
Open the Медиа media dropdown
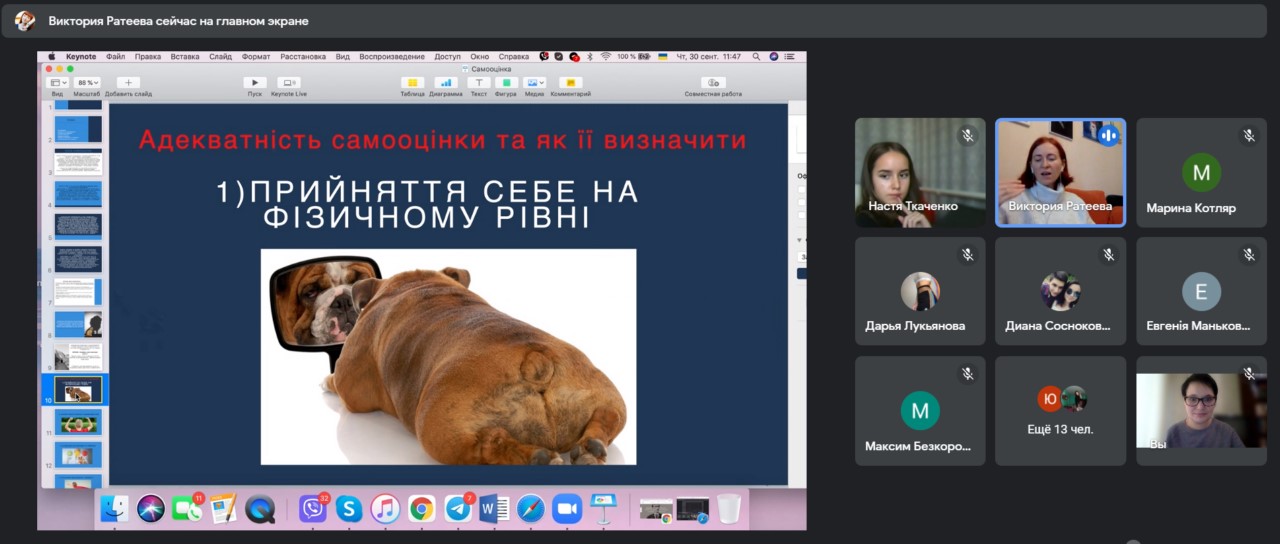click(x=534, y=83)
